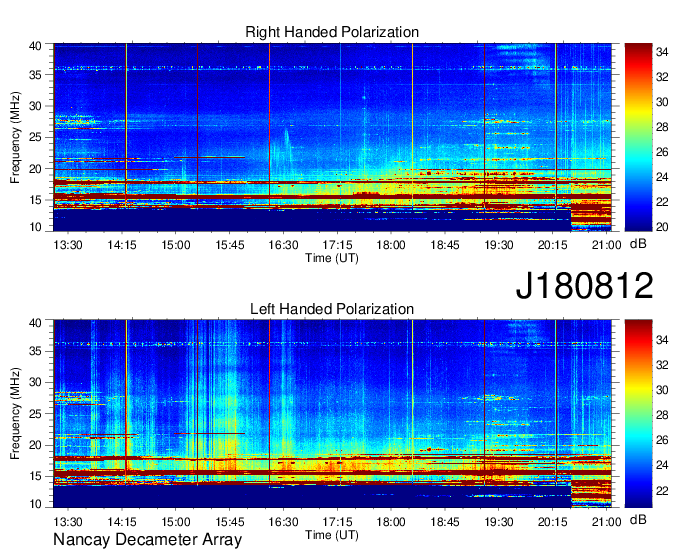Click the 16:30 tick on Left Handed plot
The width and height of the screenshot is (680, 552).
click(283, 522)
